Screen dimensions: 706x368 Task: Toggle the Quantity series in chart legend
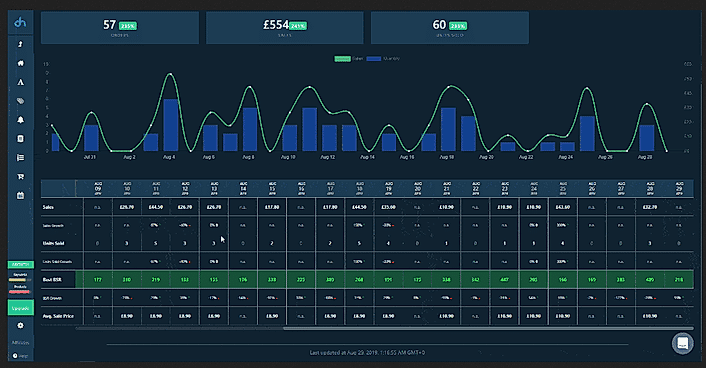pyautogui.click(x=383, y=59)
